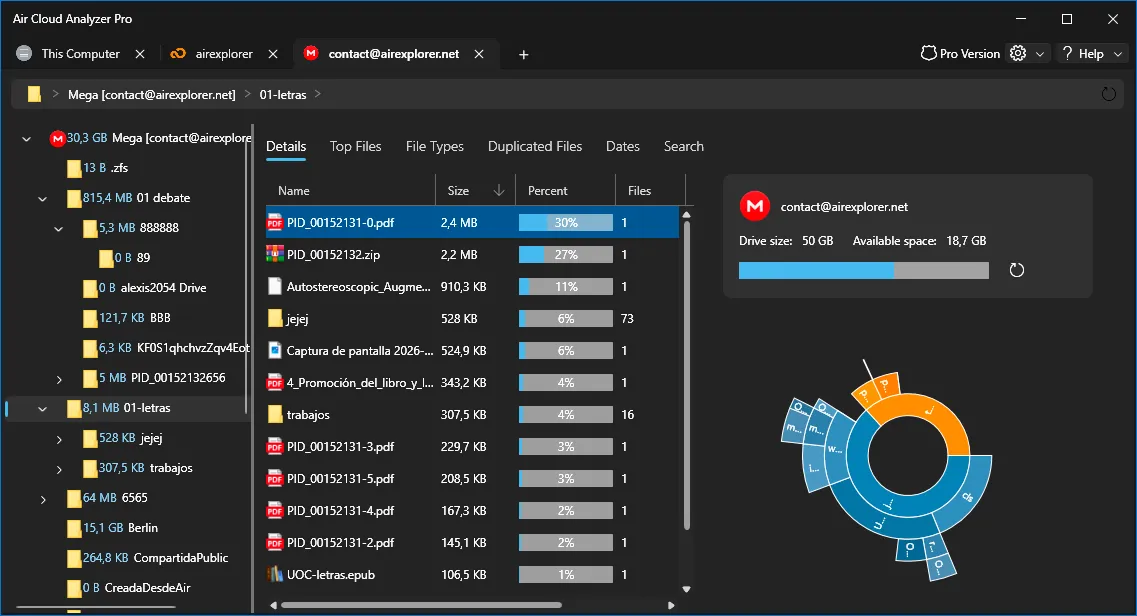Click the airexplorer tab cloud icon
Image resolution: width=1137 pixels, height=616 pixels.
click(178, 54)
